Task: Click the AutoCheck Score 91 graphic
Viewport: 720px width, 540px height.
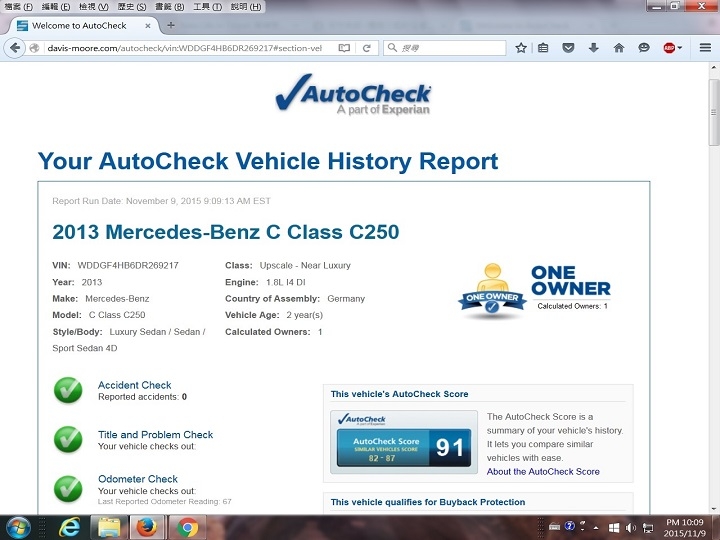Action: (x=404, y=442)
